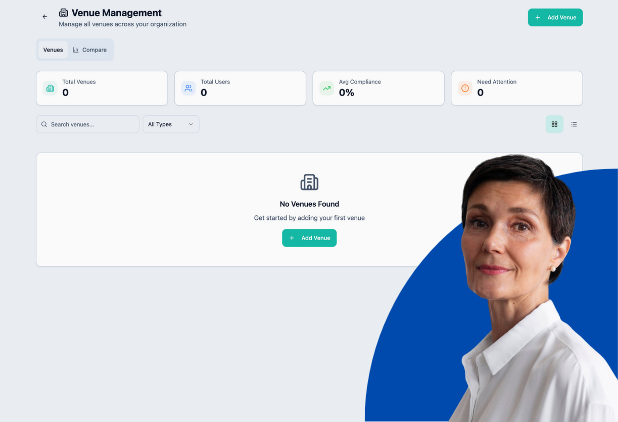Switch to grid view layout
618x422 pixels.
coord(554,124)
